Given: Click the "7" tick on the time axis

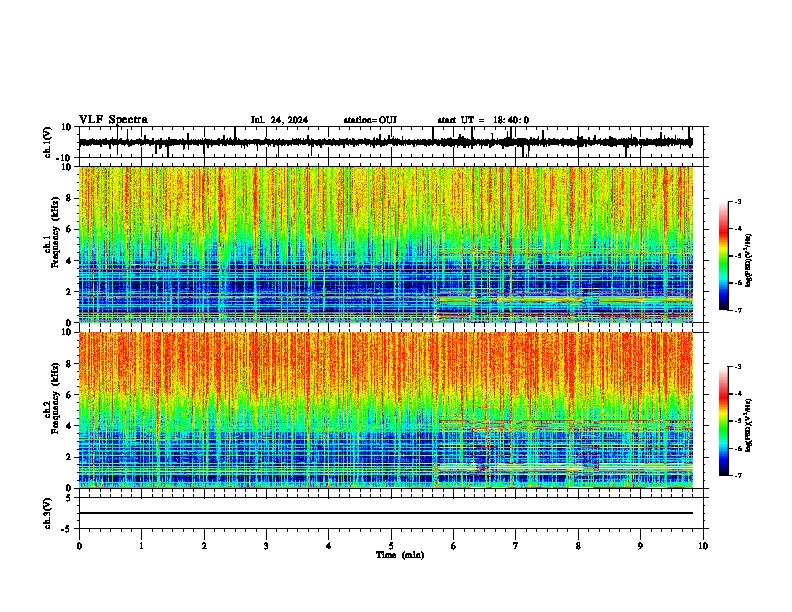Looking at the screenshot, I should 516,546.
